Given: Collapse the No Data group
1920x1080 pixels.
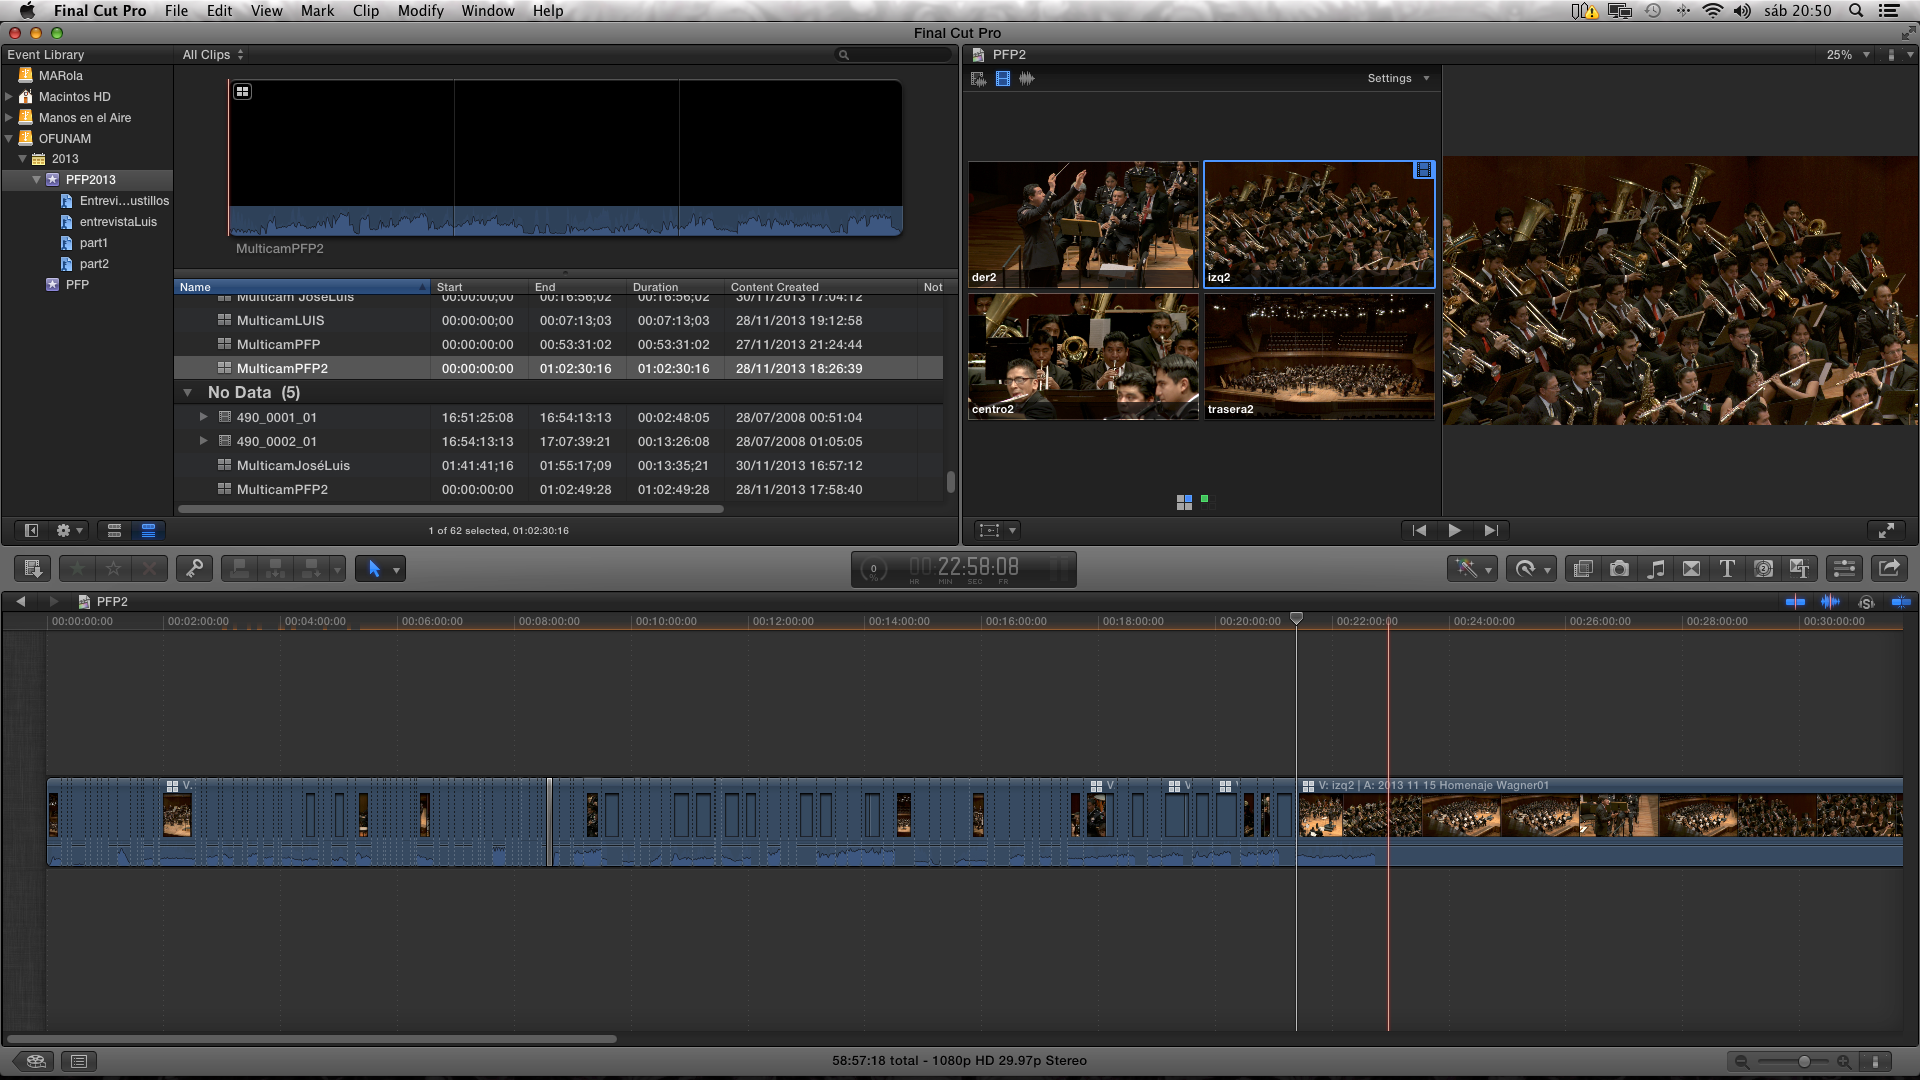Looking at the screenshot, I should click(x=187, y=393).
